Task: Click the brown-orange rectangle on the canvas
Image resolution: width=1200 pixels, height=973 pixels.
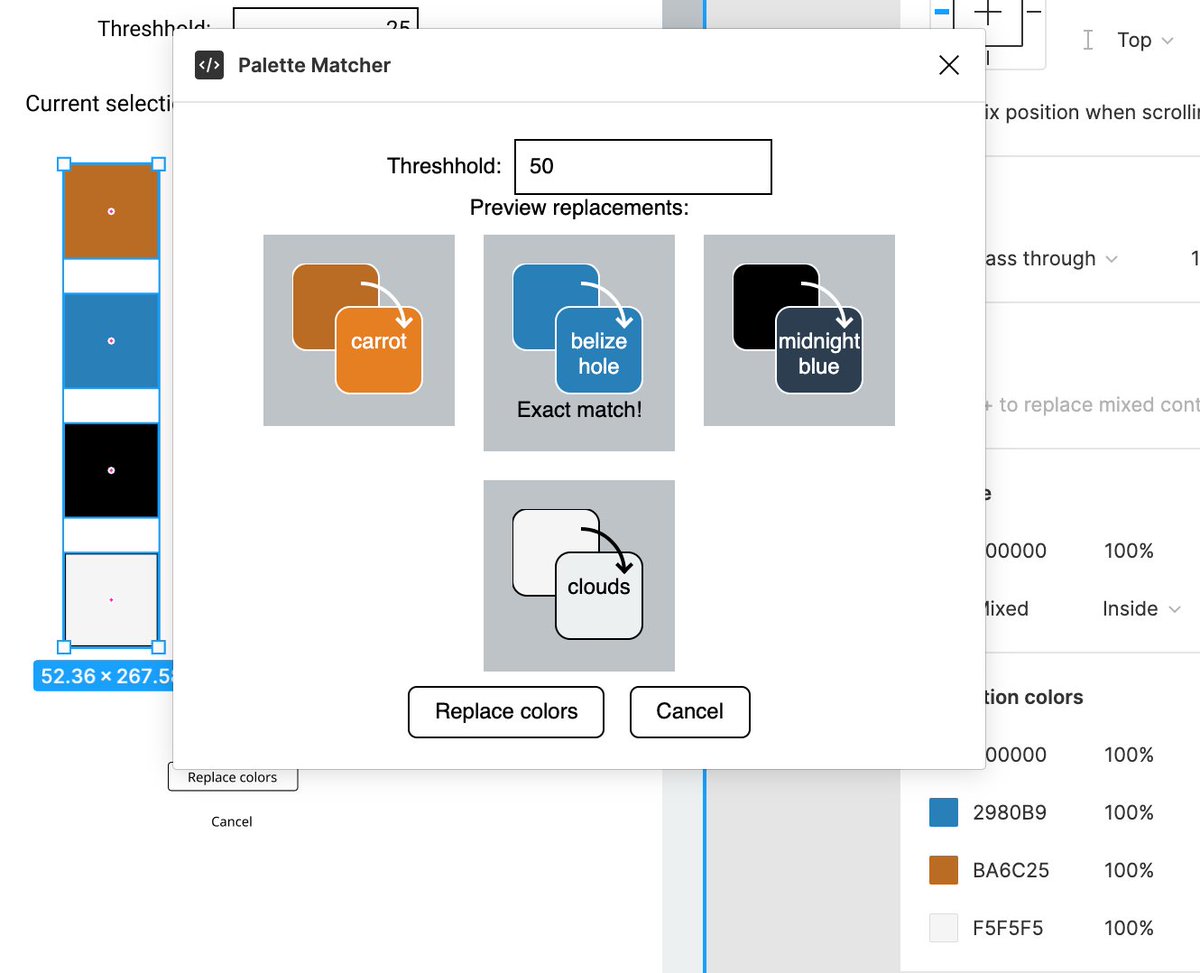Action: pyautogui.click(x=111, y=211)
